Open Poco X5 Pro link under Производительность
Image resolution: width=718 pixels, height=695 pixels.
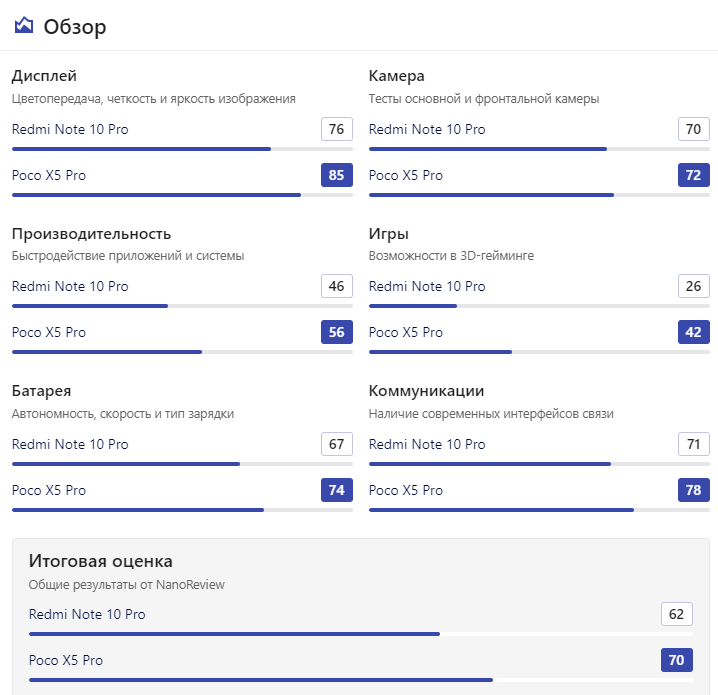click(49, 332)
